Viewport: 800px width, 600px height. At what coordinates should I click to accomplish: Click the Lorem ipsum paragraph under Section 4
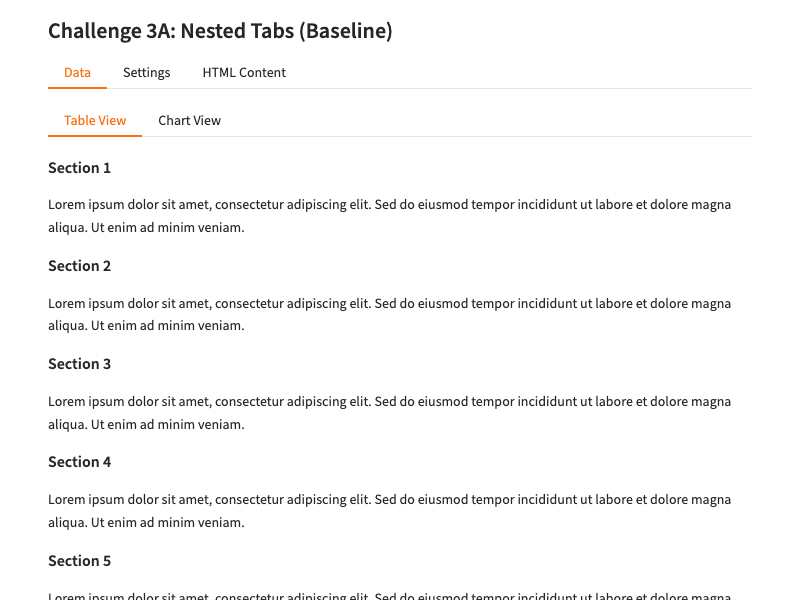click(x=389, y=500)
